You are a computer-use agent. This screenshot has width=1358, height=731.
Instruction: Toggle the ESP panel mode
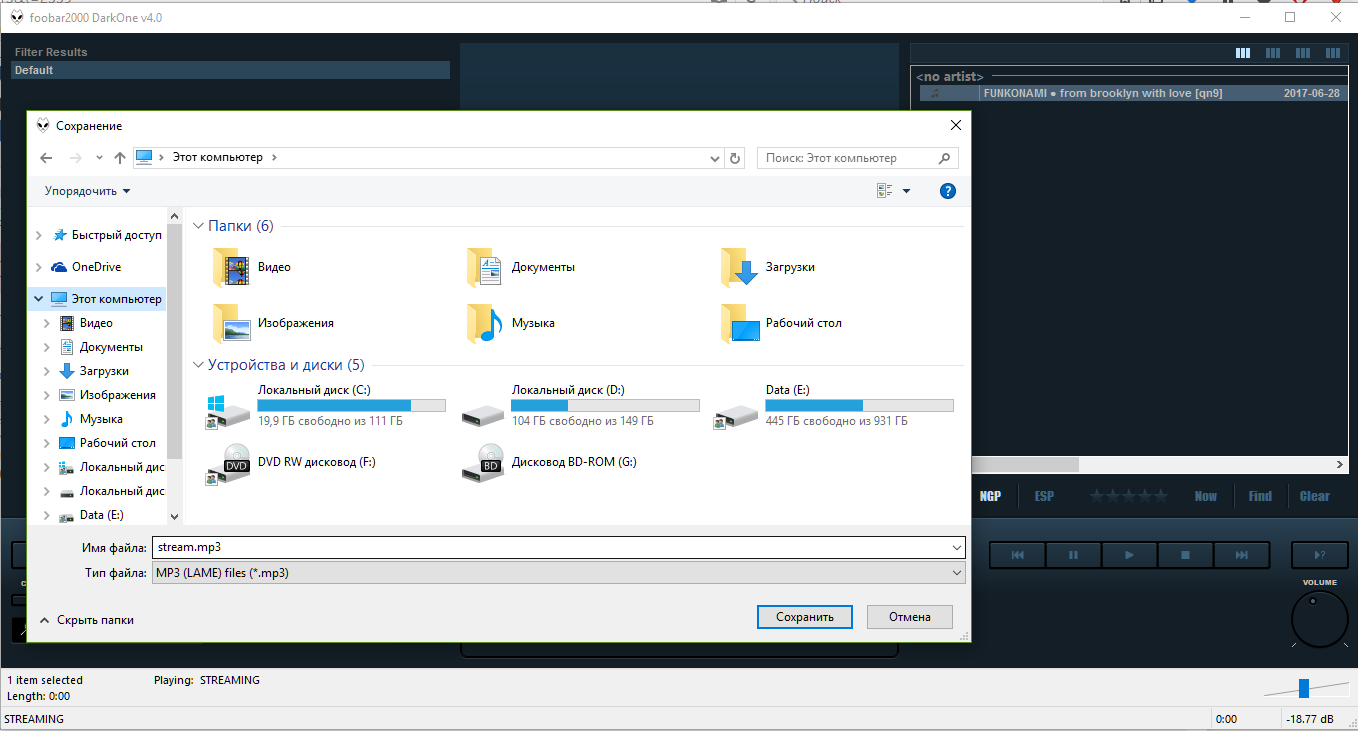[x=1044, y=496]
